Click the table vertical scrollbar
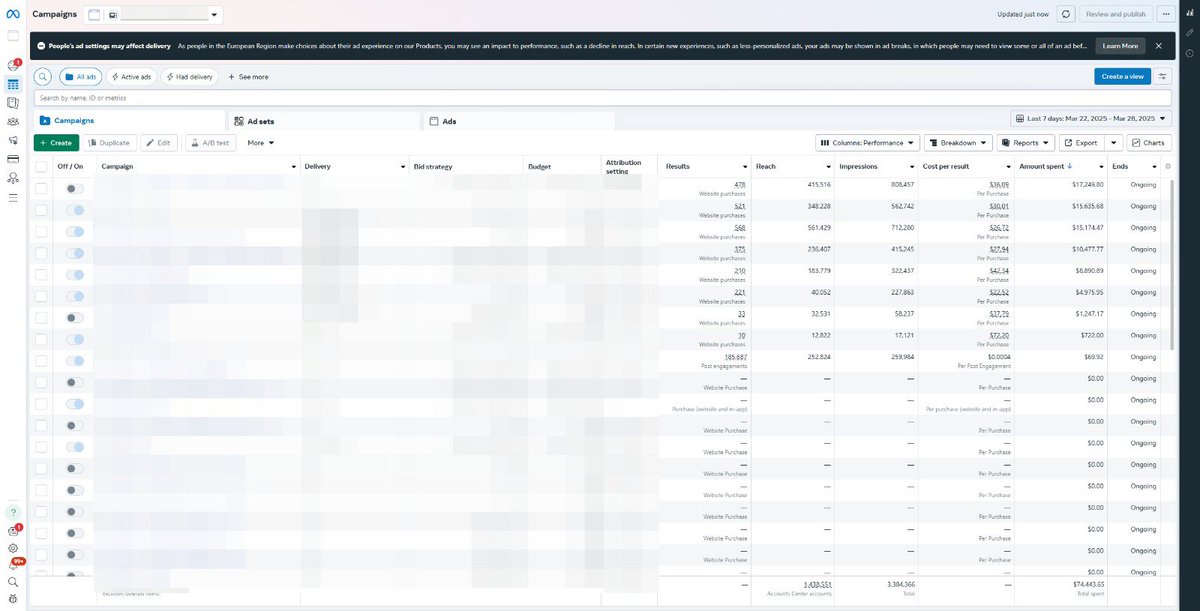The width and height of the screenshot is (1200, 611). pyautogui.click(x=1174, y=264)
